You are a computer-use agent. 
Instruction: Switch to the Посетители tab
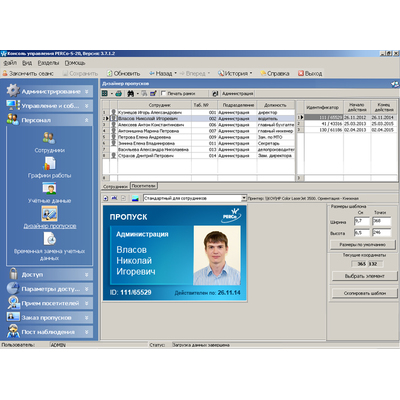[144, 186]
